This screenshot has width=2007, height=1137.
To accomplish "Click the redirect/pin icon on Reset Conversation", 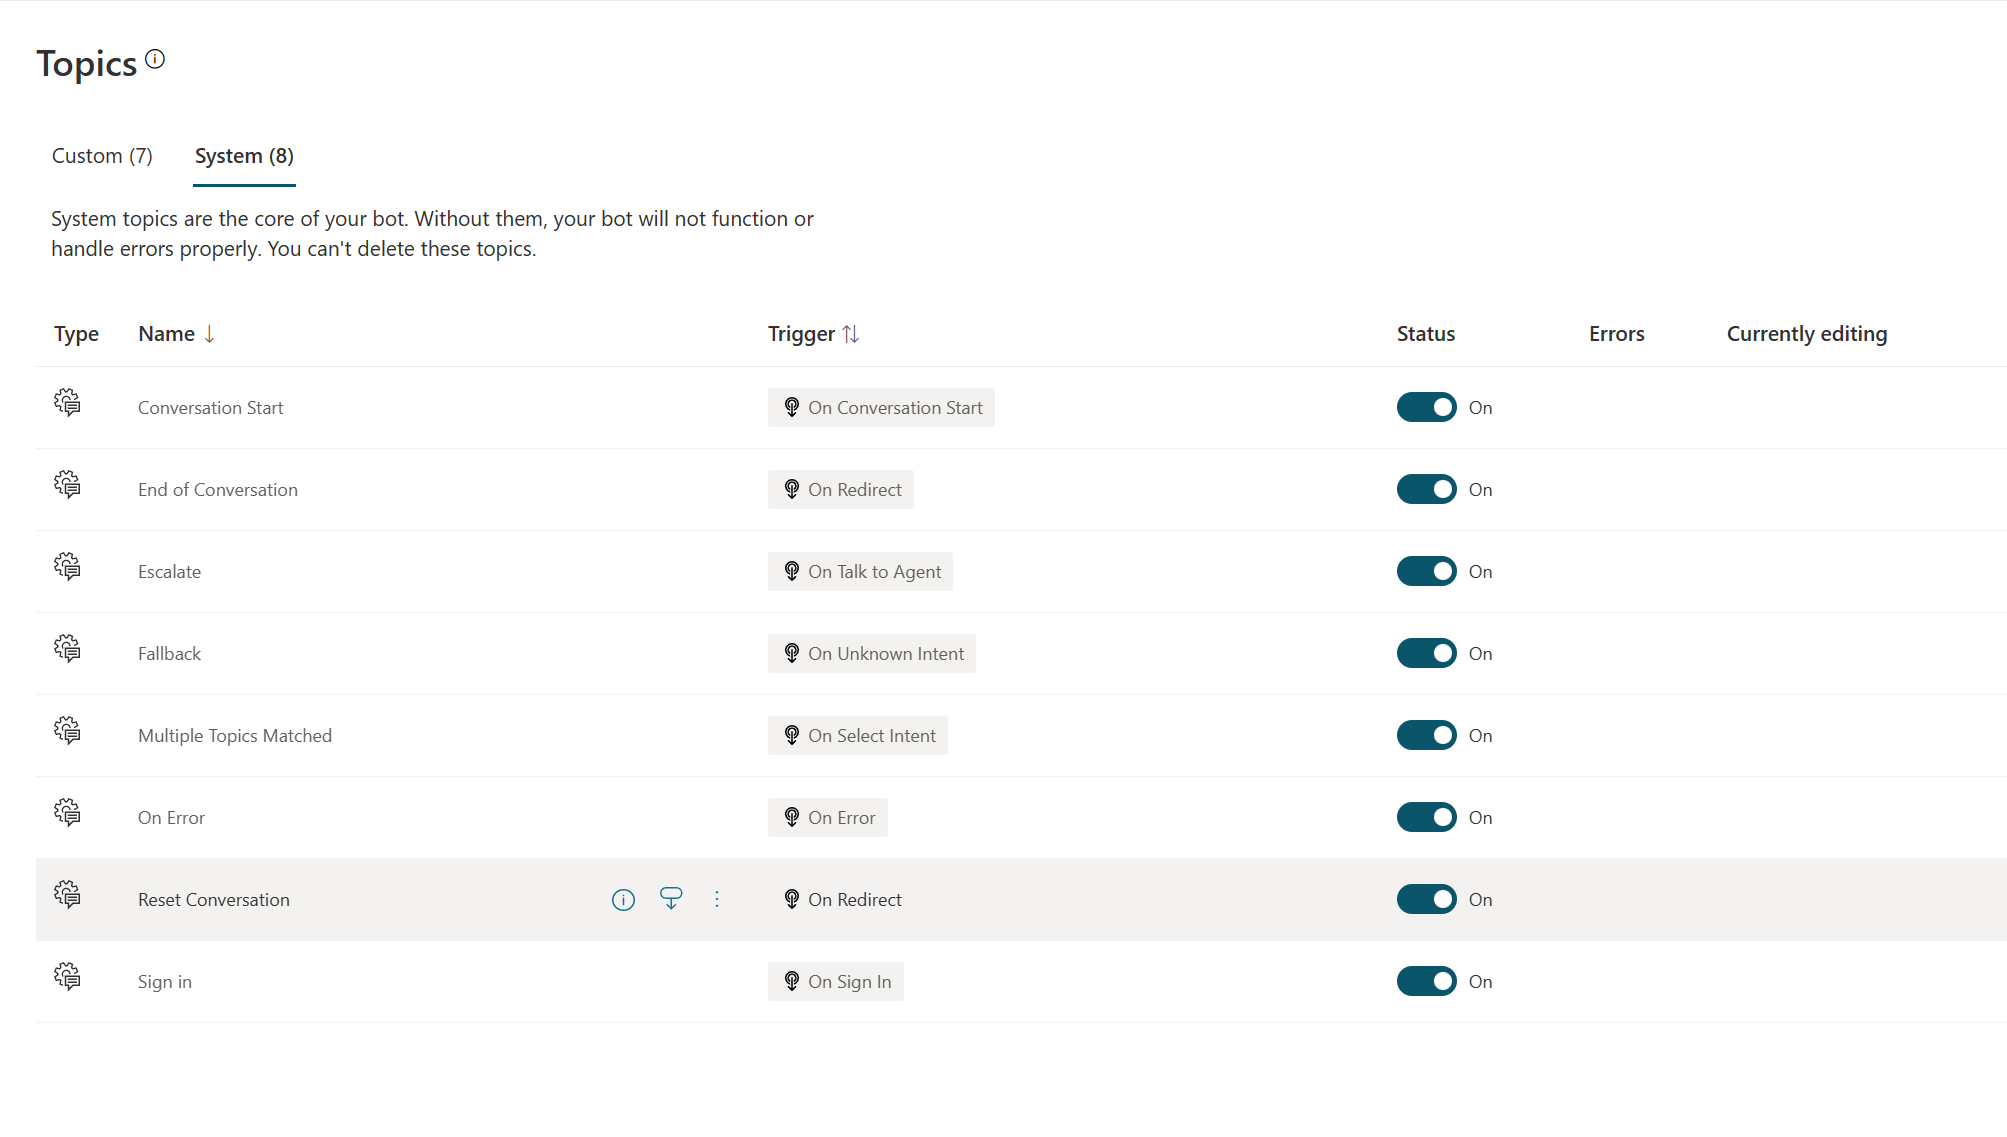I will pyautogui.click(x=669, y=899).
